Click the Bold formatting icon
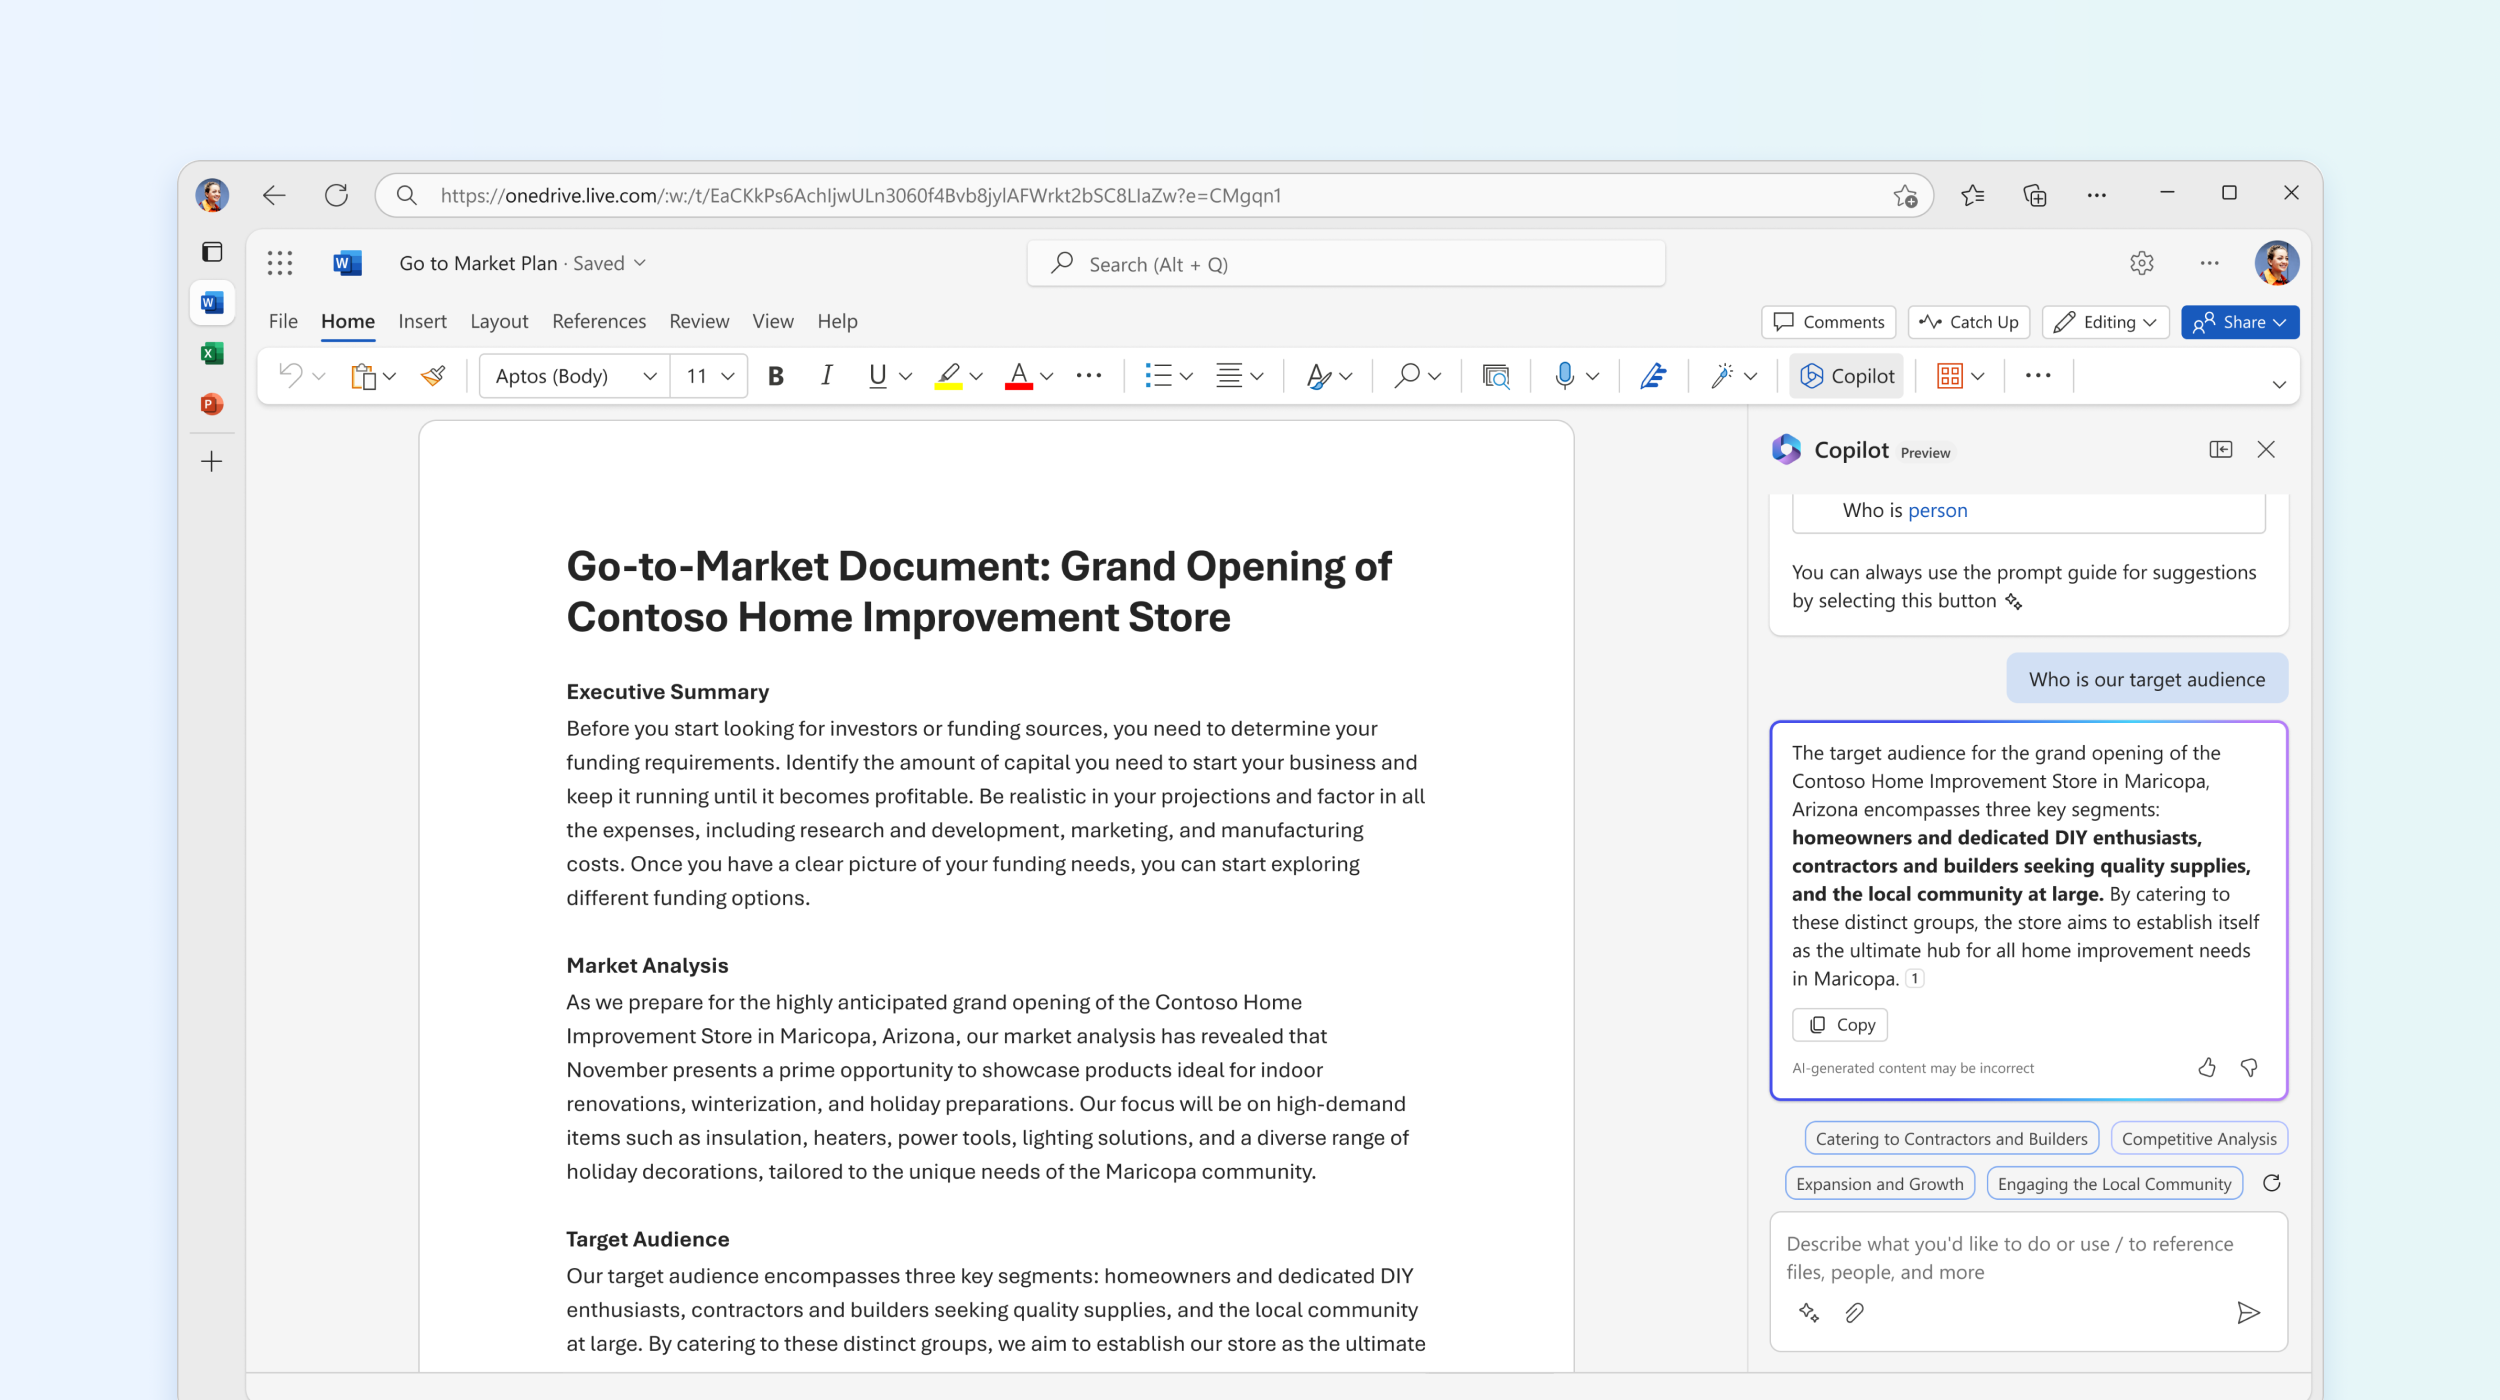 (774, 374)
